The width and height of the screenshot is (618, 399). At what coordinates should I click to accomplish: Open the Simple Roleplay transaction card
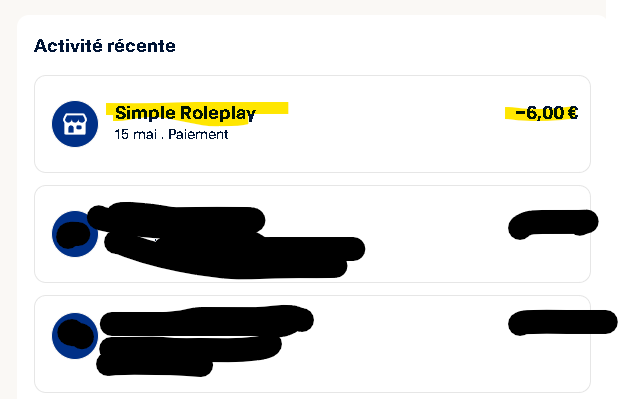313,124
